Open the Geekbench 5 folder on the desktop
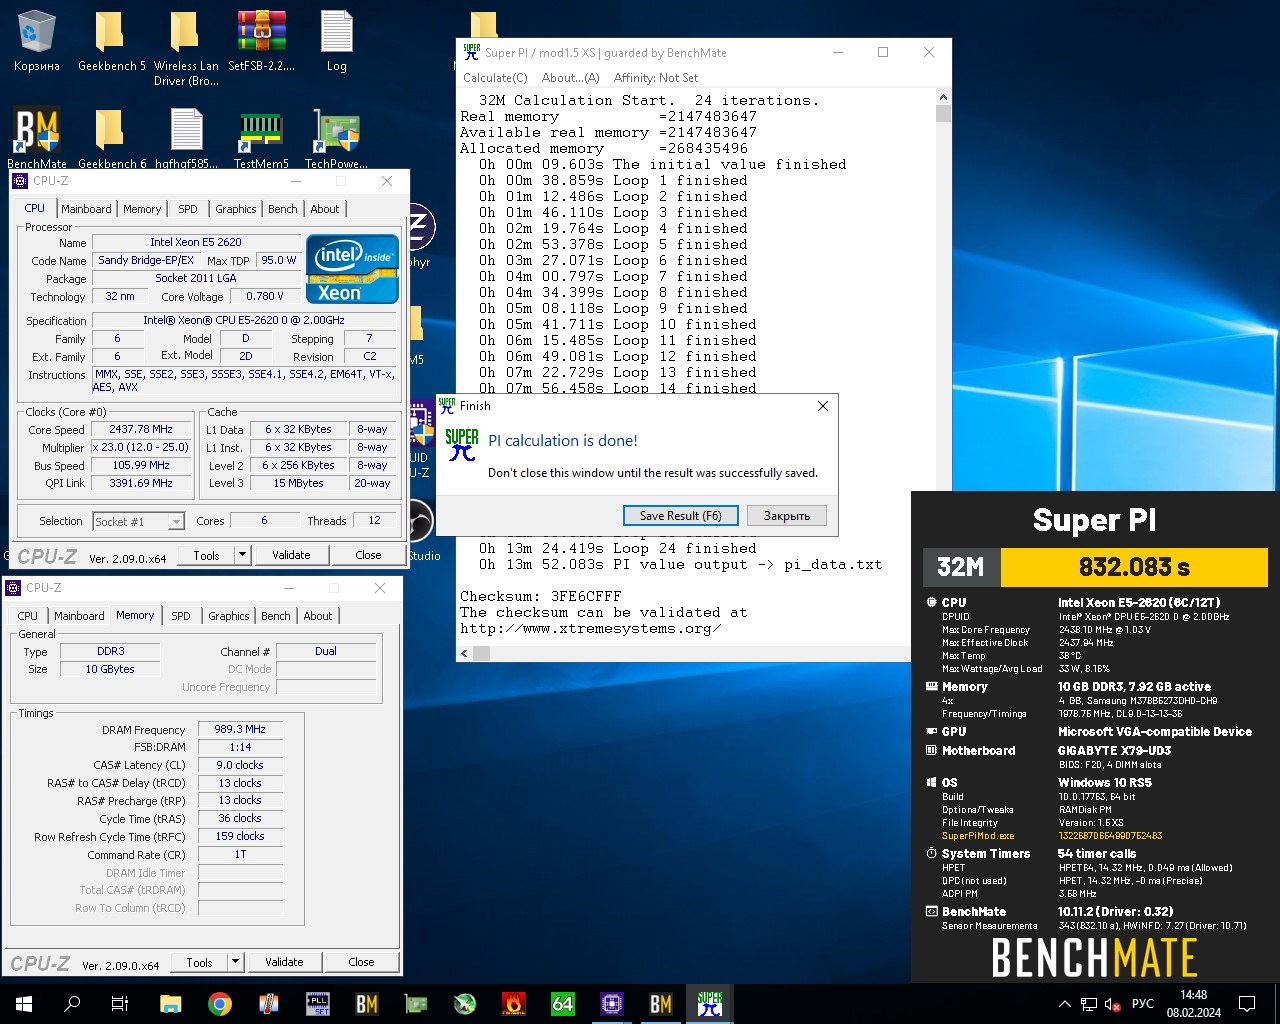1280x1024 pixels. (x=112, y=42)
